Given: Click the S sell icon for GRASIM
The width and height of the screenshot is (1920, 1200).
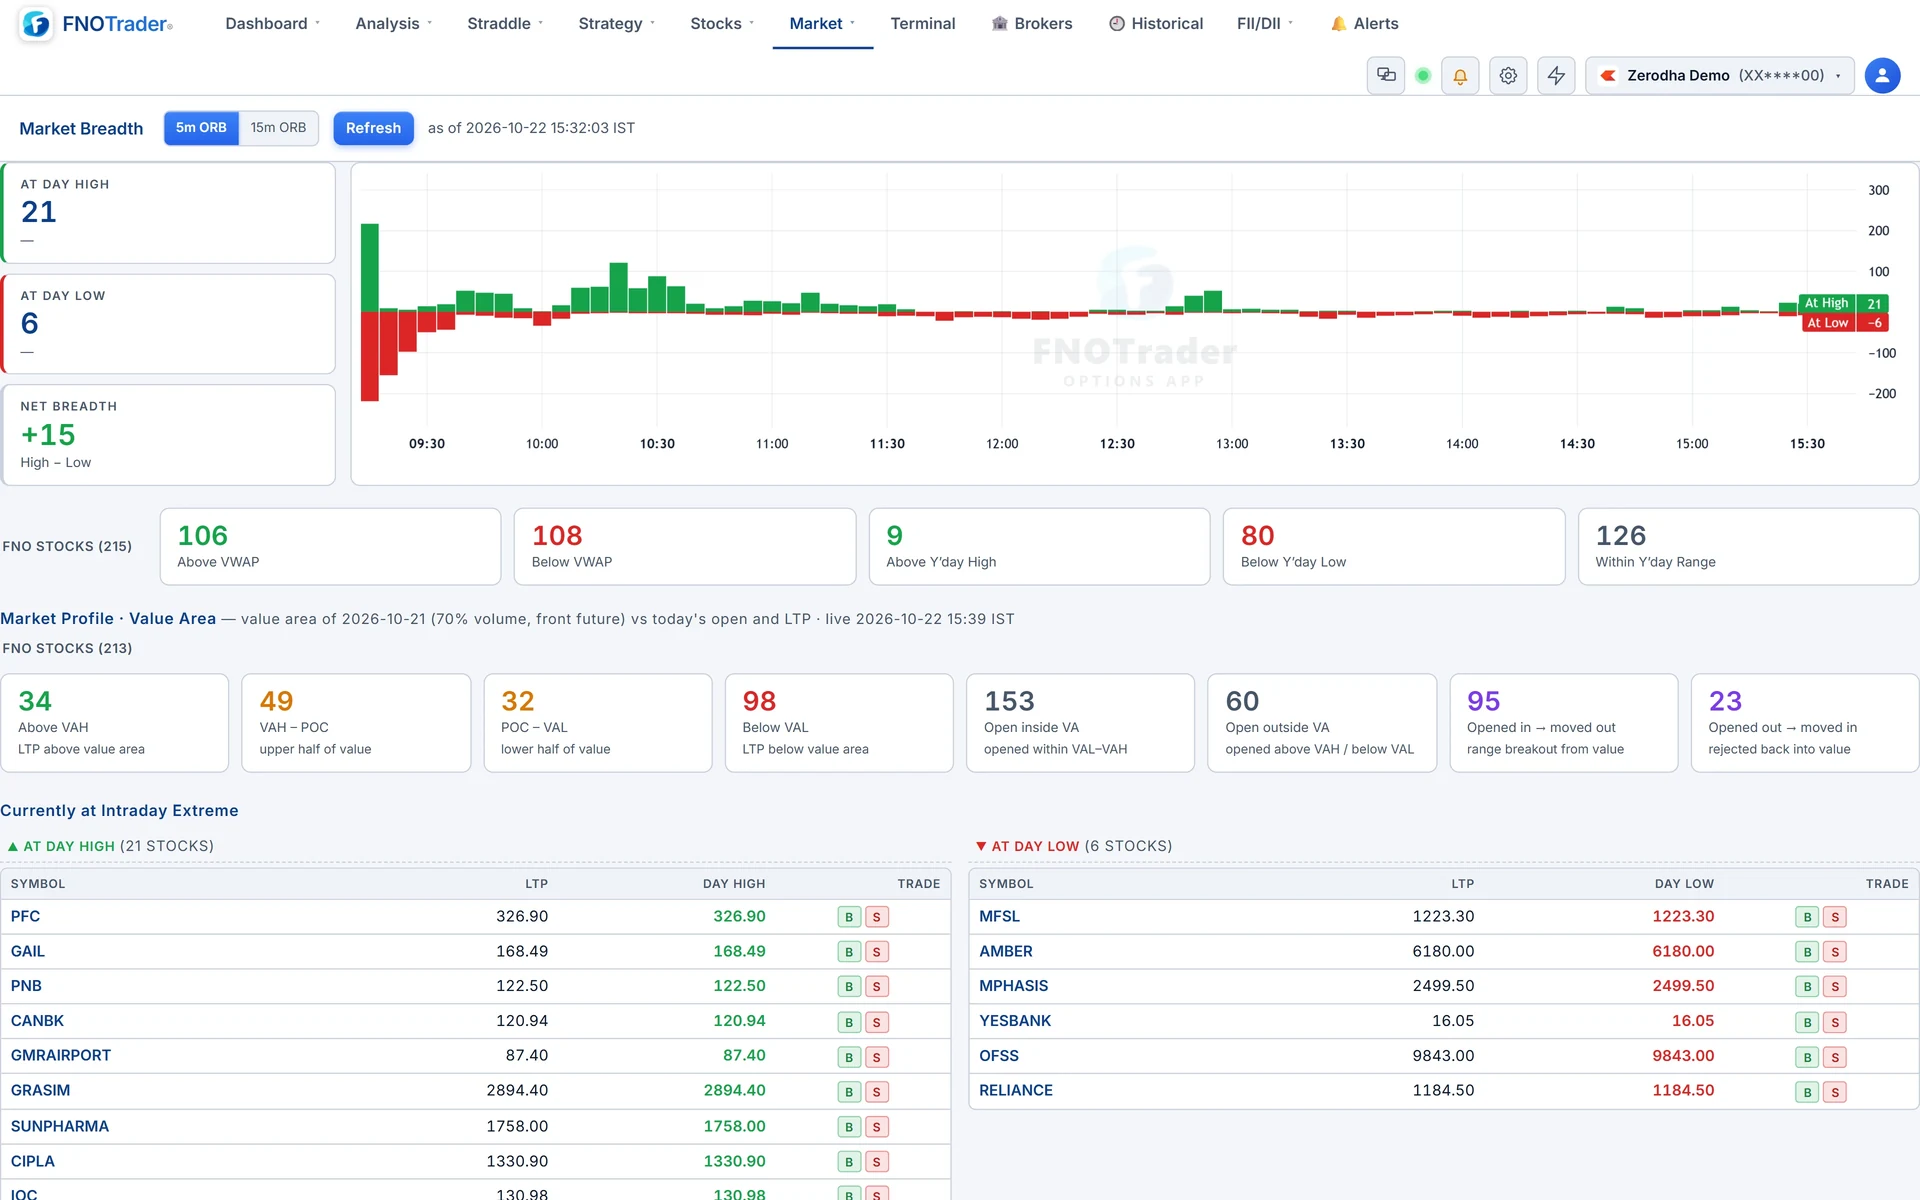Looking at the screenshot, I should coord(877,1092).
